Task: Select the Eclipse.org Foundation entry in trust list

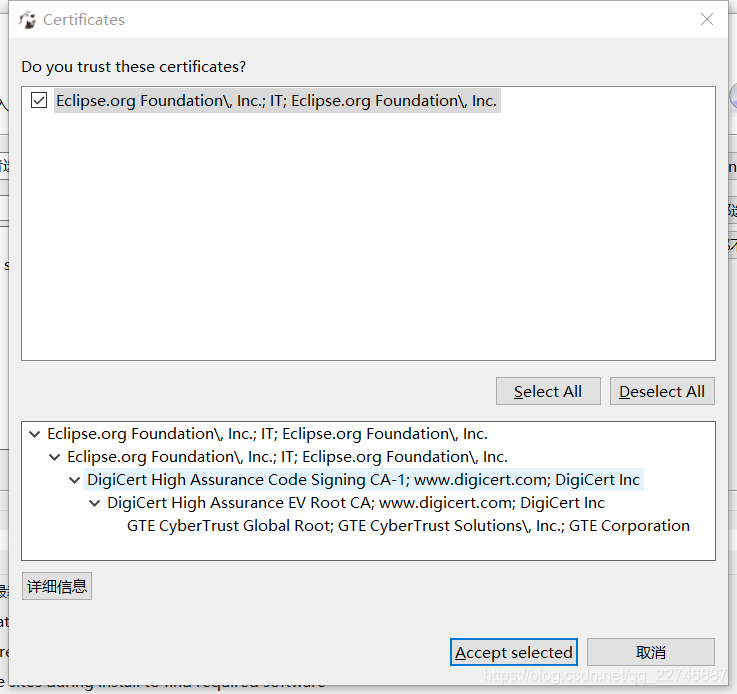Action: pos(277,101)
